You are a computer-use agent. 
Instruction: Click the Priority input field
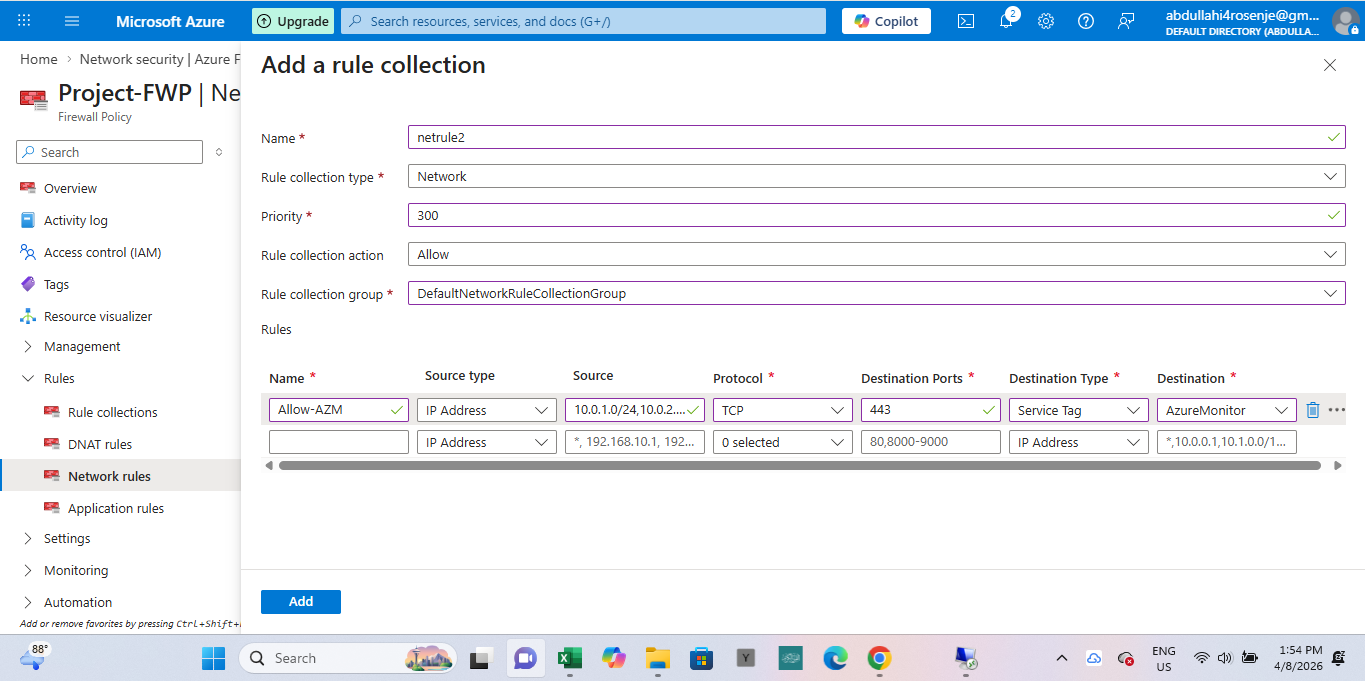[x=866, y=216]
